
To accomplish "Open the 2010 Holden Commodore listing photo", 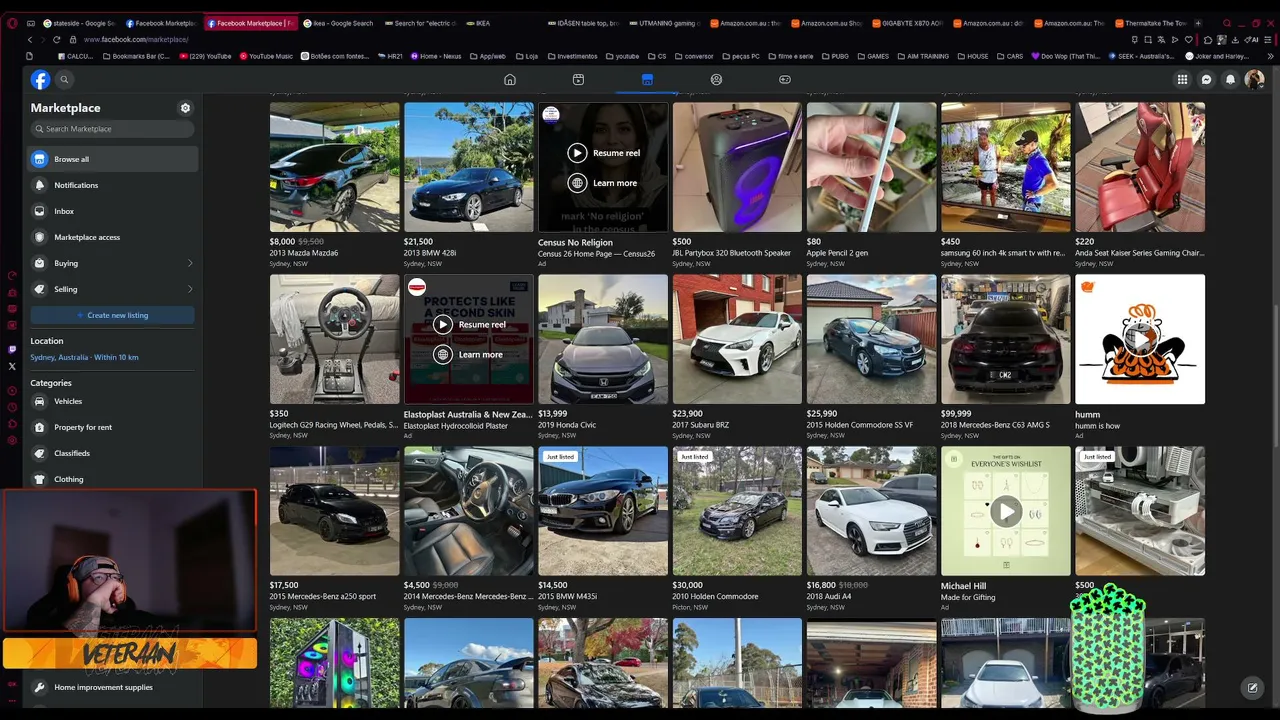I will [x=737, y=511].
